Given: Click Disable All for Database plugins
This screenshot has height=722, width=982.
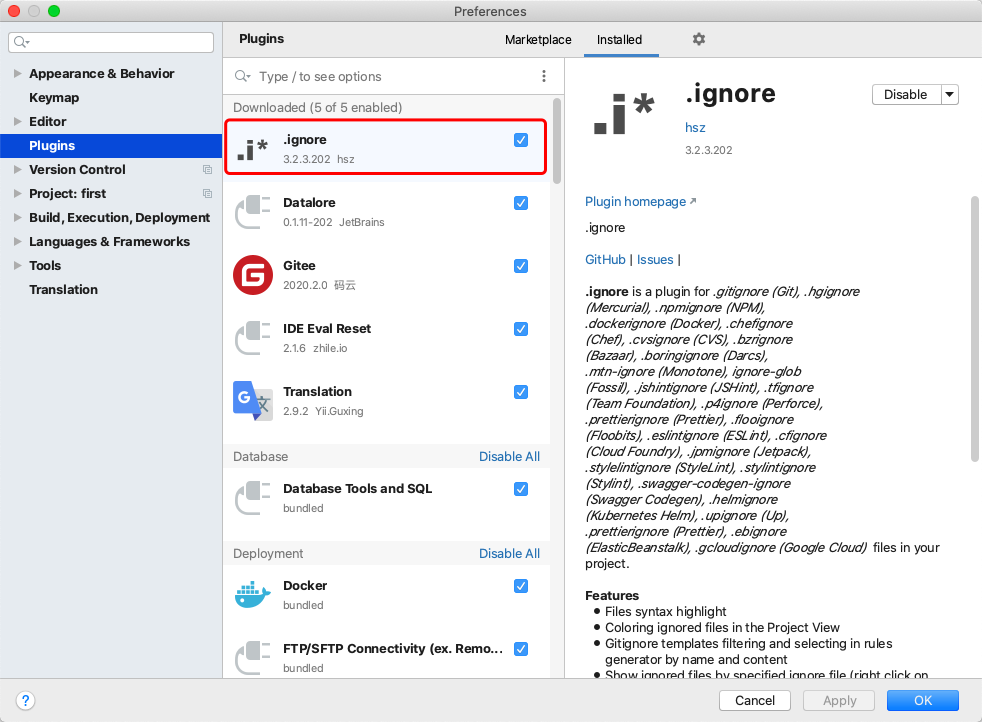Looking at the screenshot, I should [x=509, y=456].
